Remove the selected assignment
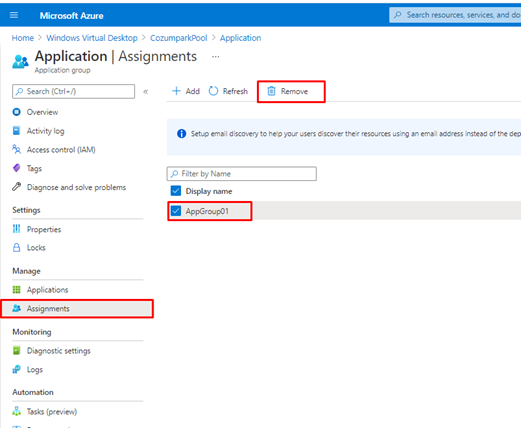Image resolution: width=521 pixels, height=428 pixels. click(x=288, y=91)
